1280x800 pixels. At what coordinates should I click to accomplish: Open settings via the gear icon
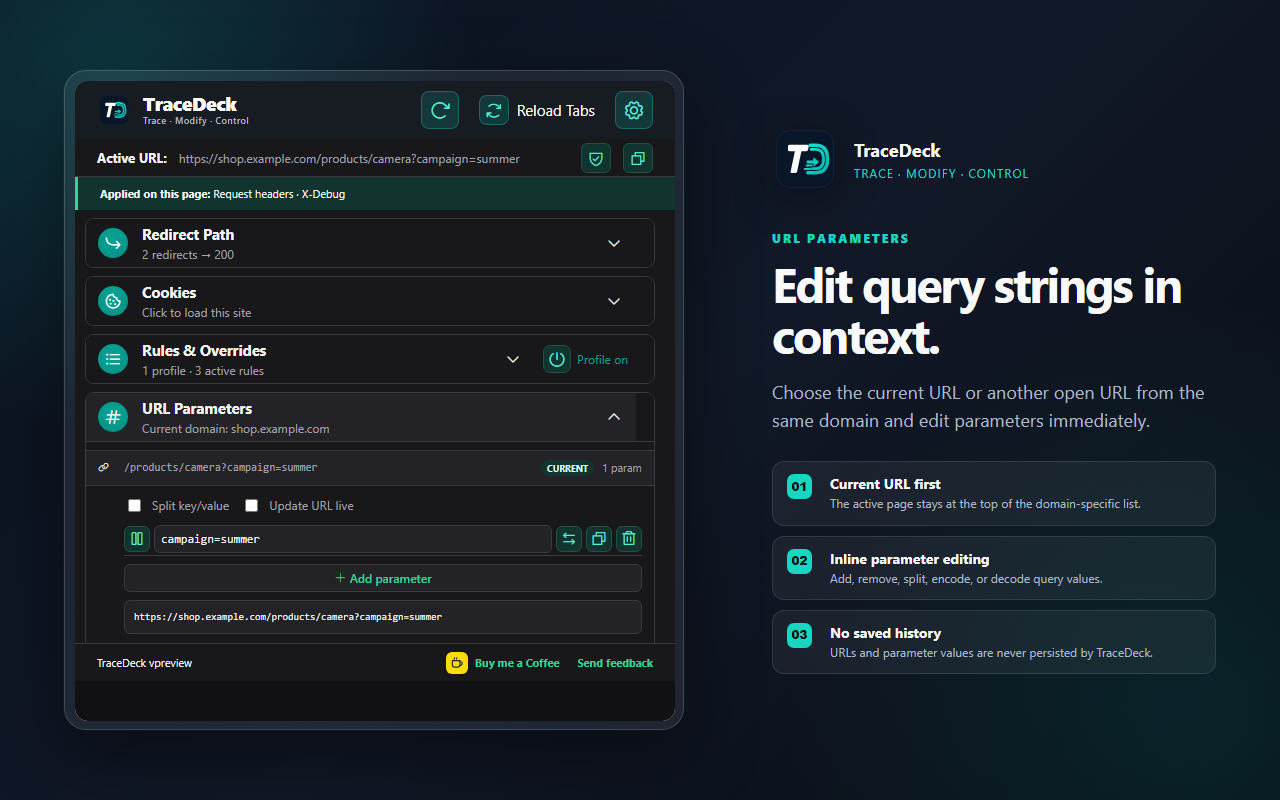coord(634,110)
